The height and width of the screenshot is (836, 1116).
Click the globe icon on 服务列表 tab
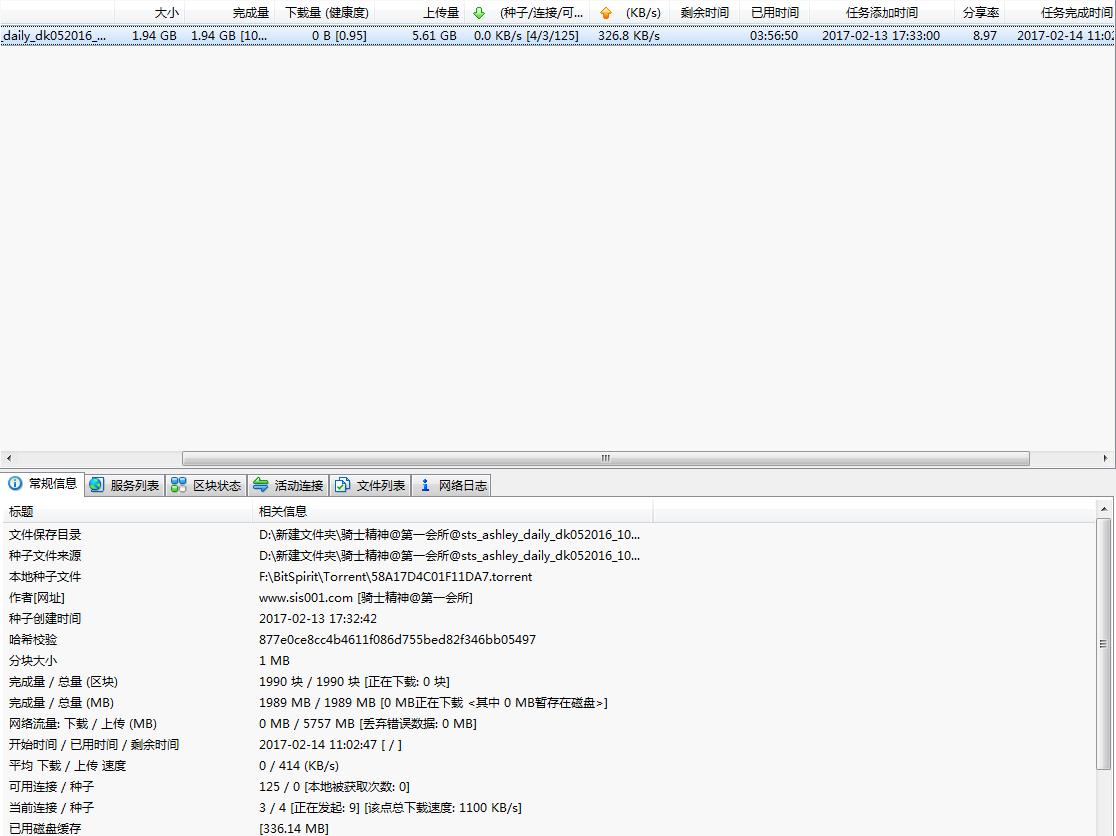[97, 485]
